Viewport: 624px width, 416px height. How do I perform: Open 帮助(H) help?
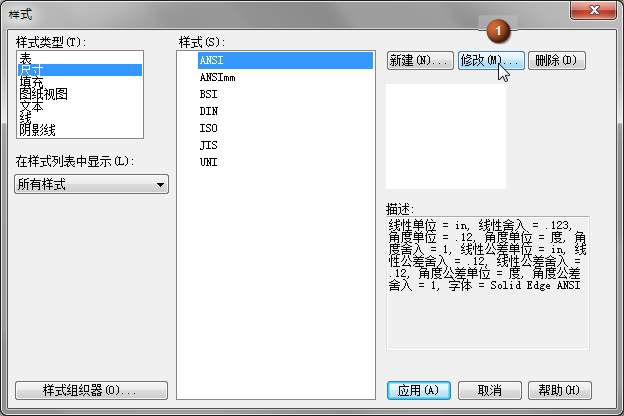pyautogui.click(x=558, y=389)
